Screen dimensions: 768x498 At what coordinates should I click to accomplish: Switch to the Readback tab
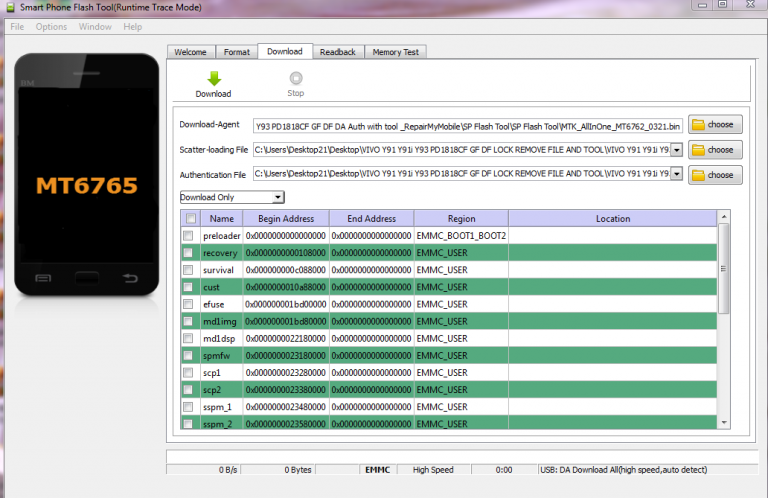338,52
